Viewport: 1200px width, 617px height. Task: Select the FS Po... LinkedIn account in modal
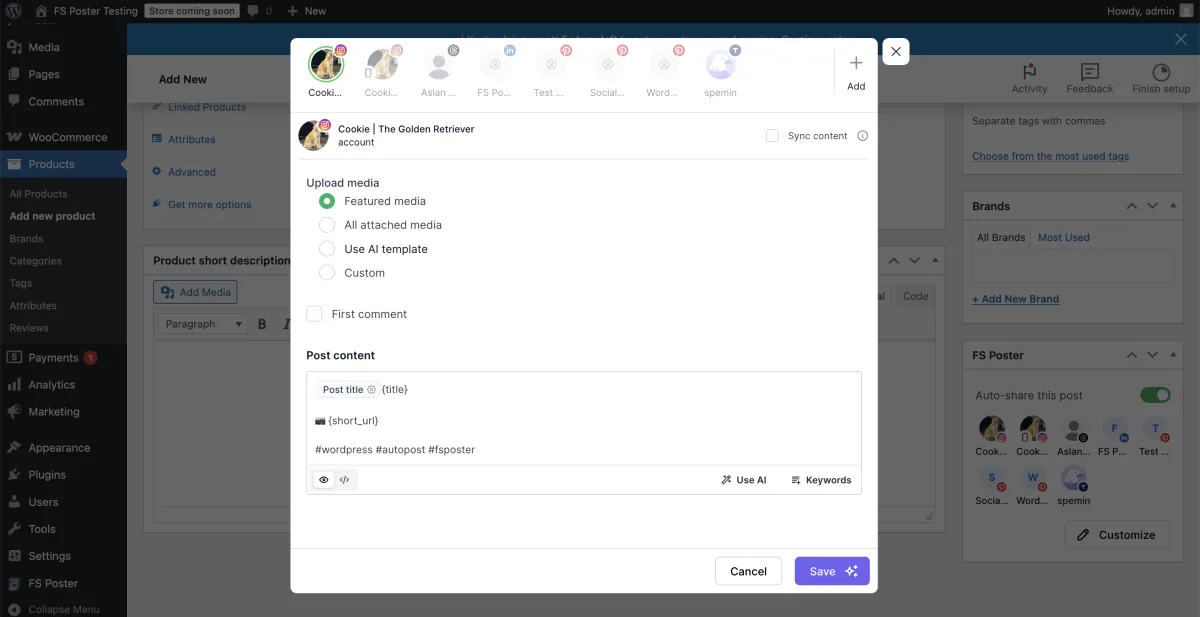(x=495, y=66)
